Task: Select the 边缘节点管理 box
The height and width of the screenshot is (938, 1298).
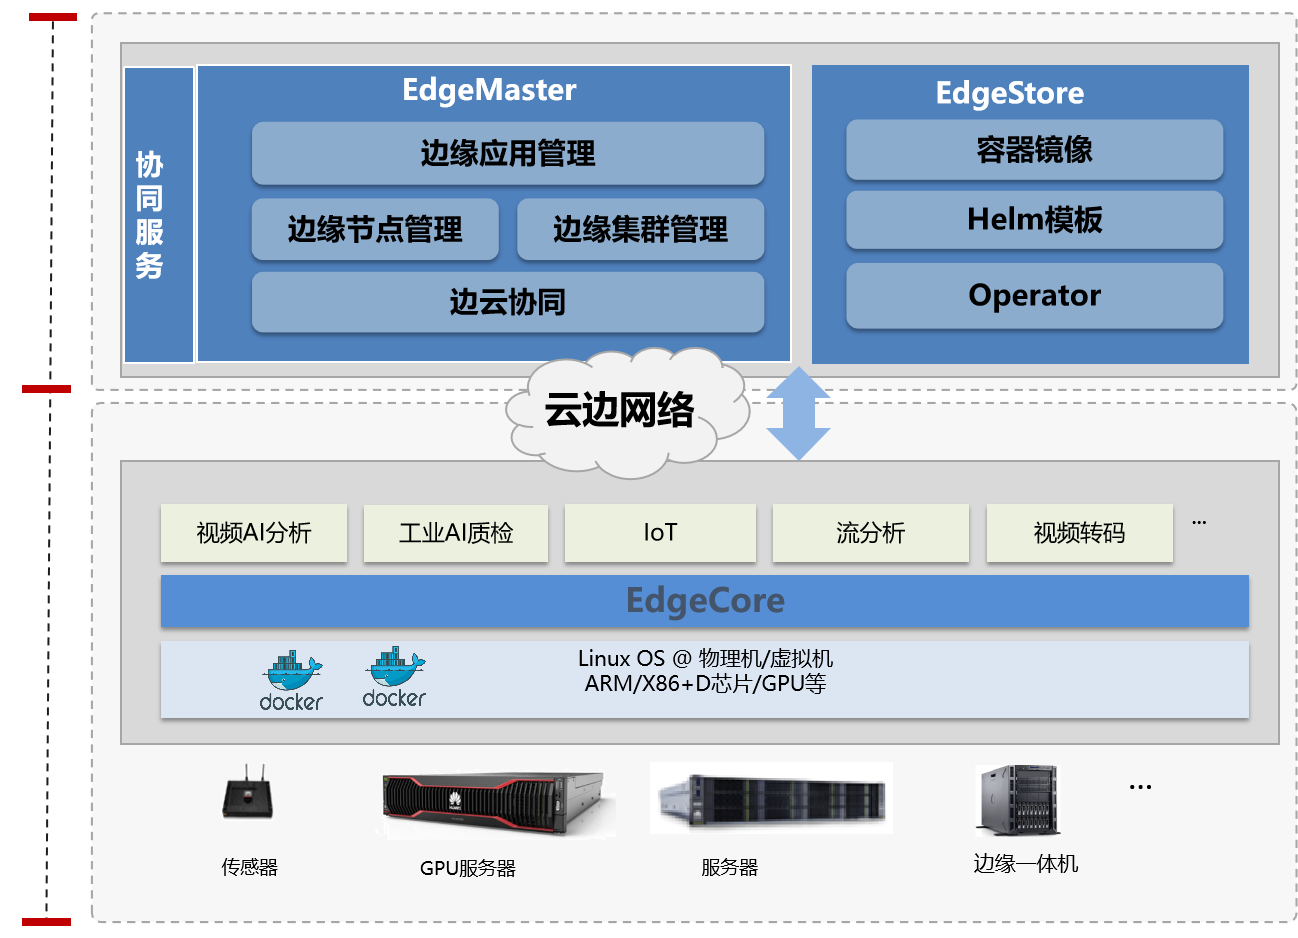Action: pyautogui.click(x=375, y=229)
